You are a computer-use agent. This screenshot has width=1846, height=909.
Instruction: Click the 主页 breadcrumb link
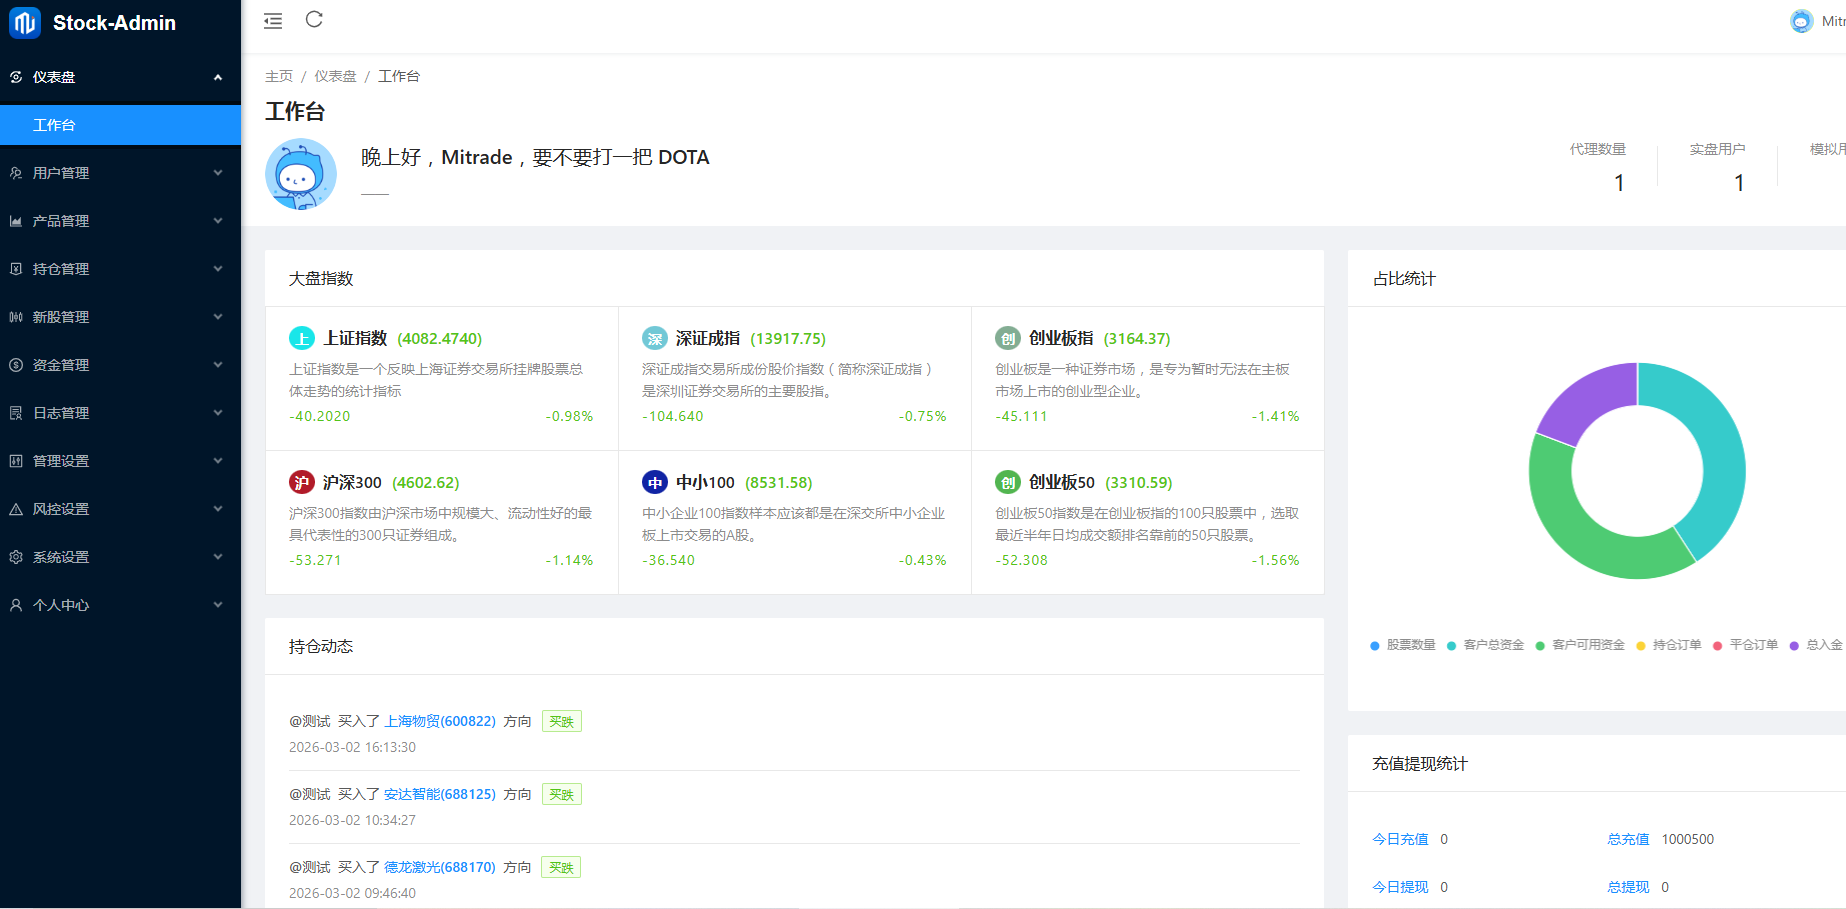(x=279, y=76)
